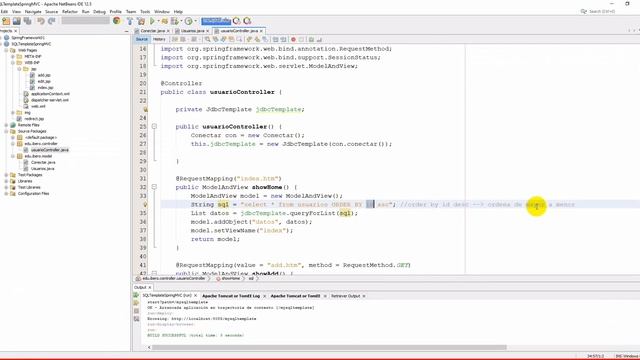Click the Build Project hammer icon
The image size is (640, 360).
(130, 21)
